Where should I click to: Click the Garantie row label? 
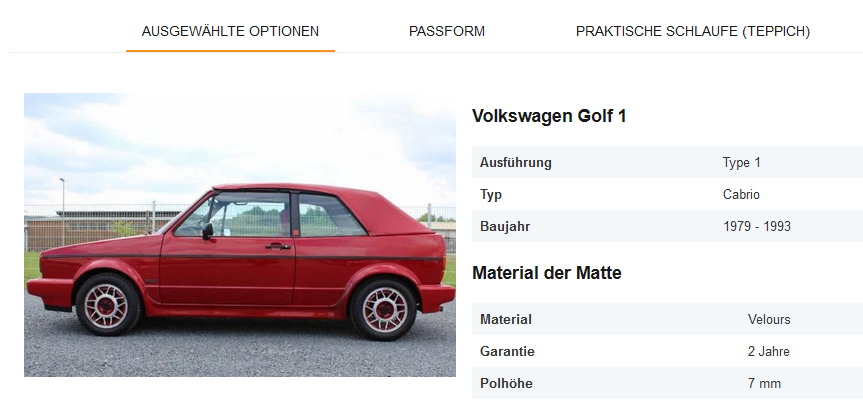[507, 351]
